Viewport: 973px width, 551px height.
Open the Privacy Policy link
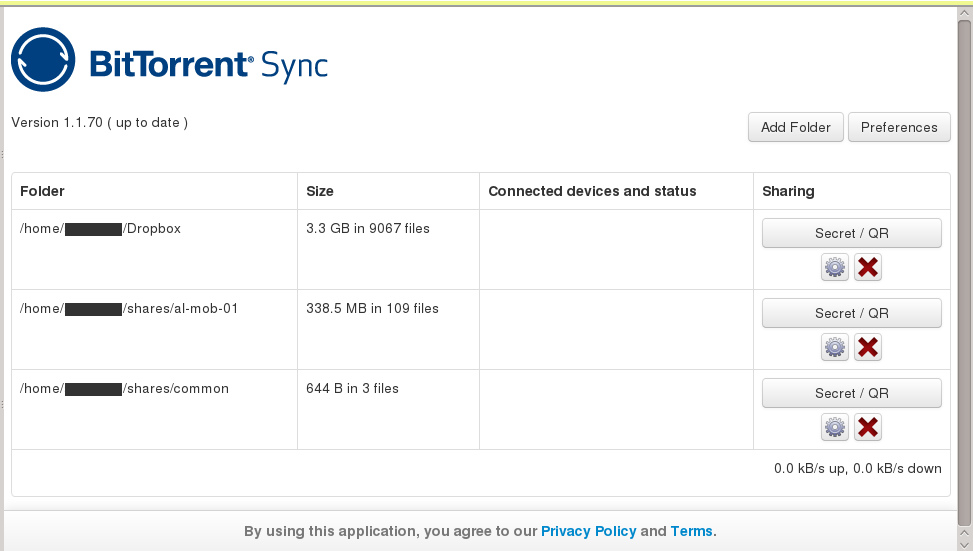tap(588, 531)
